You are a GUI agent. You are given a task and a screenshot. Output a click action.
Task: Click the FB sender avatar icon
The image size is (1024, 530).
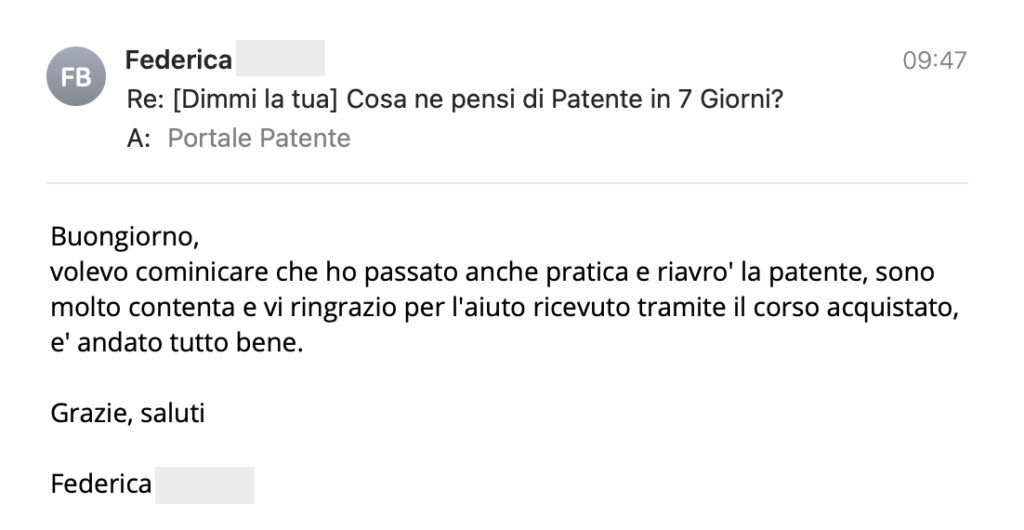point(76,77)
